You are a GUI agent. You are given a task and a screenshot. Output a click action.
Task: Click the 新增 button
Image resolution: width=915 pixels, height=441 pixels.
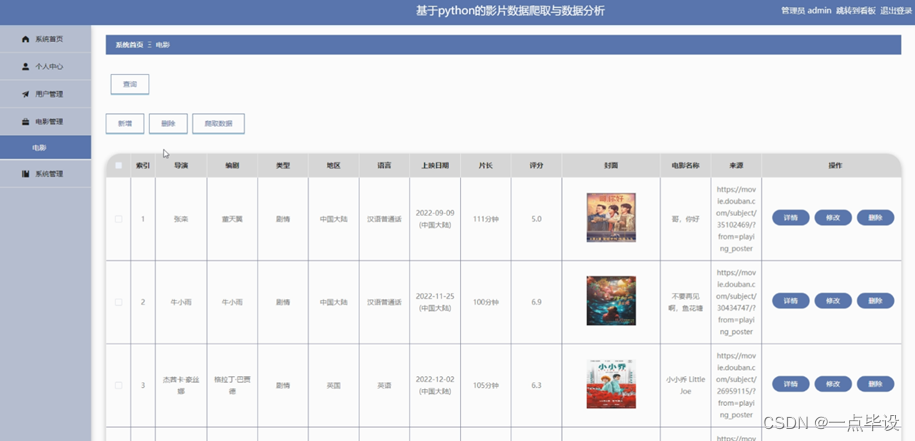[125, 124]
